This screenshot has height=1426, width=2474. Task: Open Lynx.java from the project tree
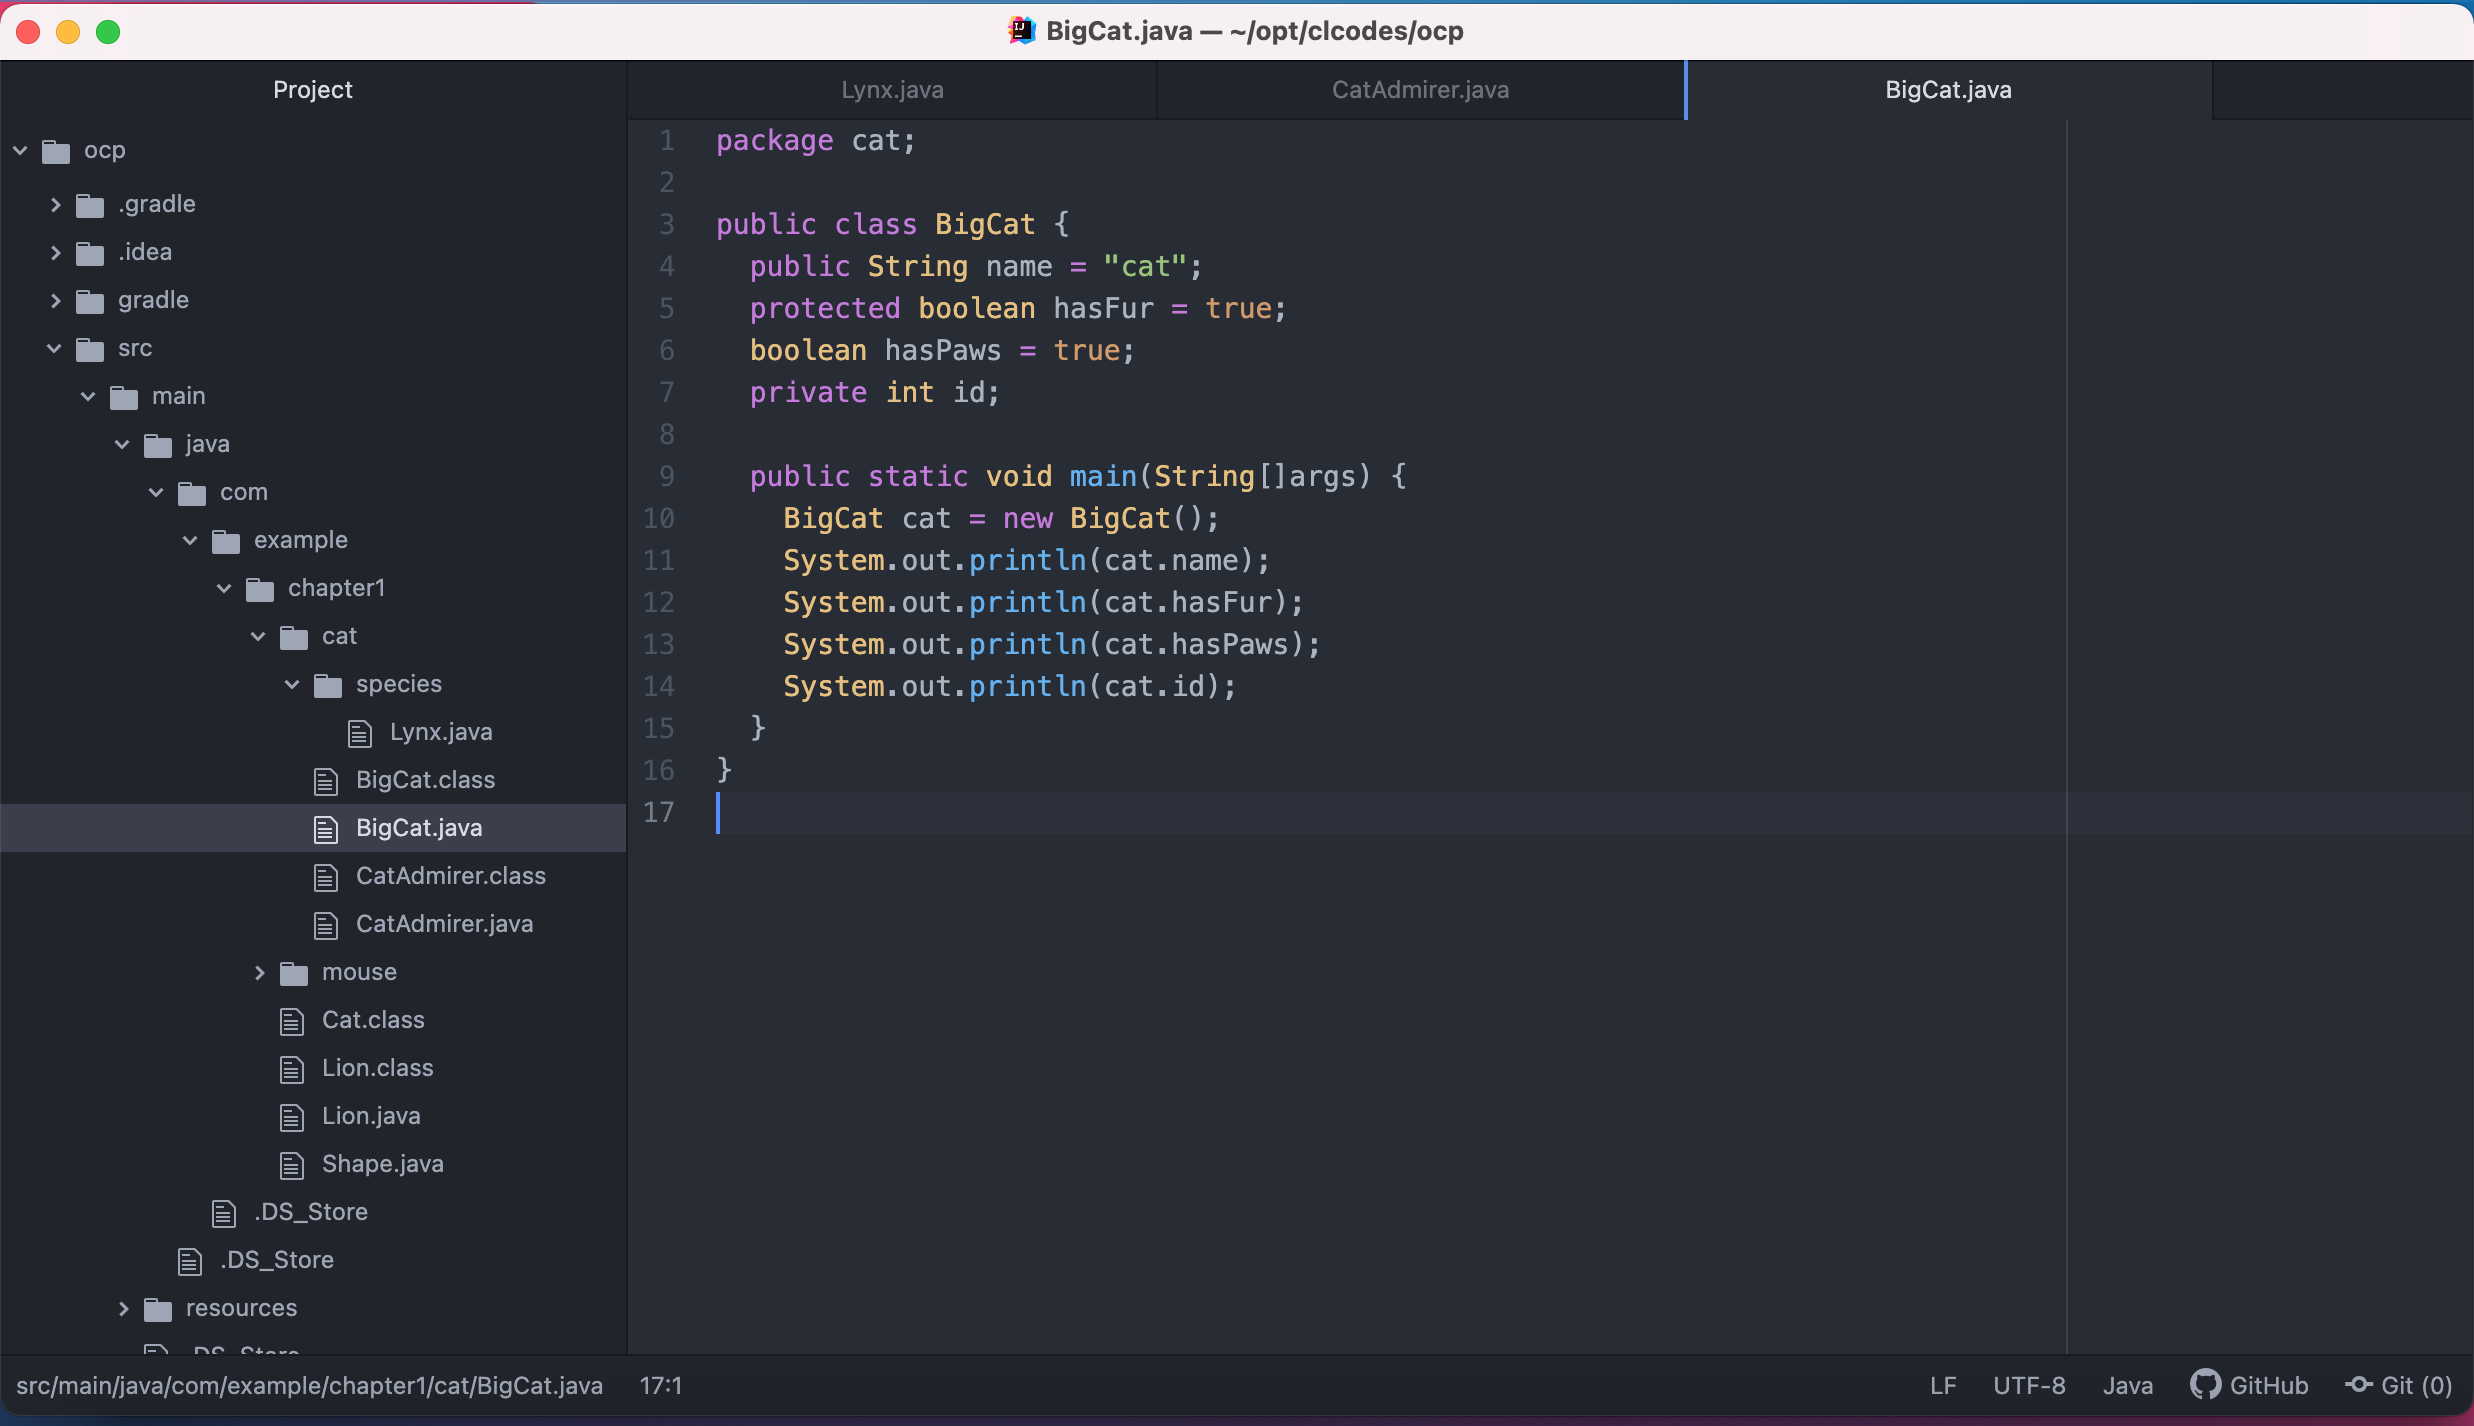441,733
